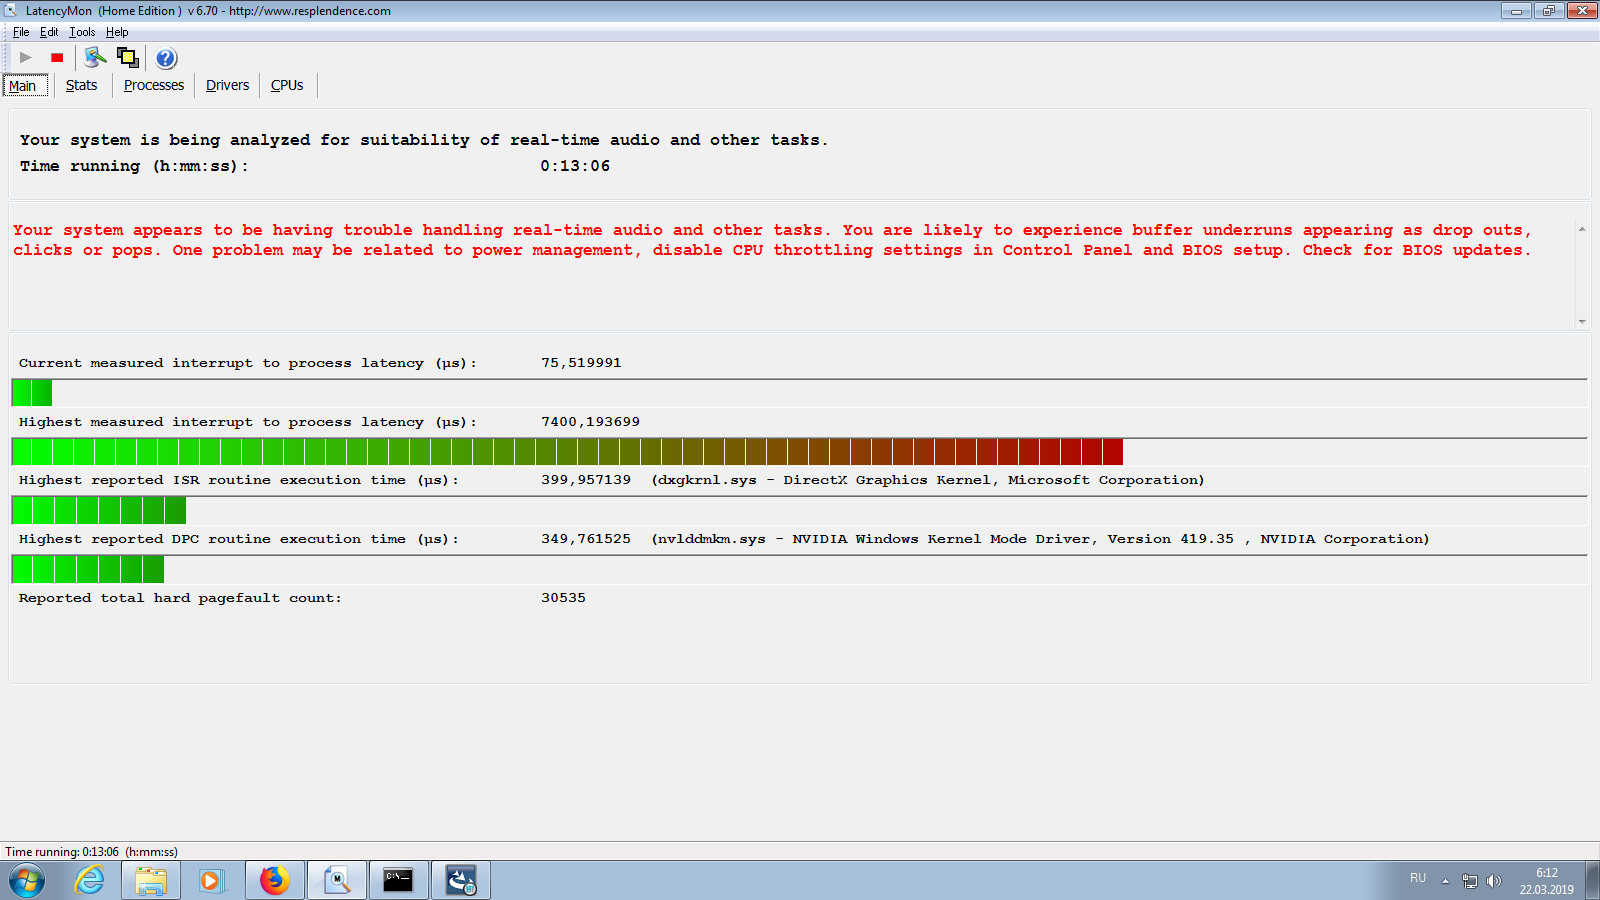Open help via the blue question mark icon
The height and width of the screenshot is (900, 1600).
[166, 58]
